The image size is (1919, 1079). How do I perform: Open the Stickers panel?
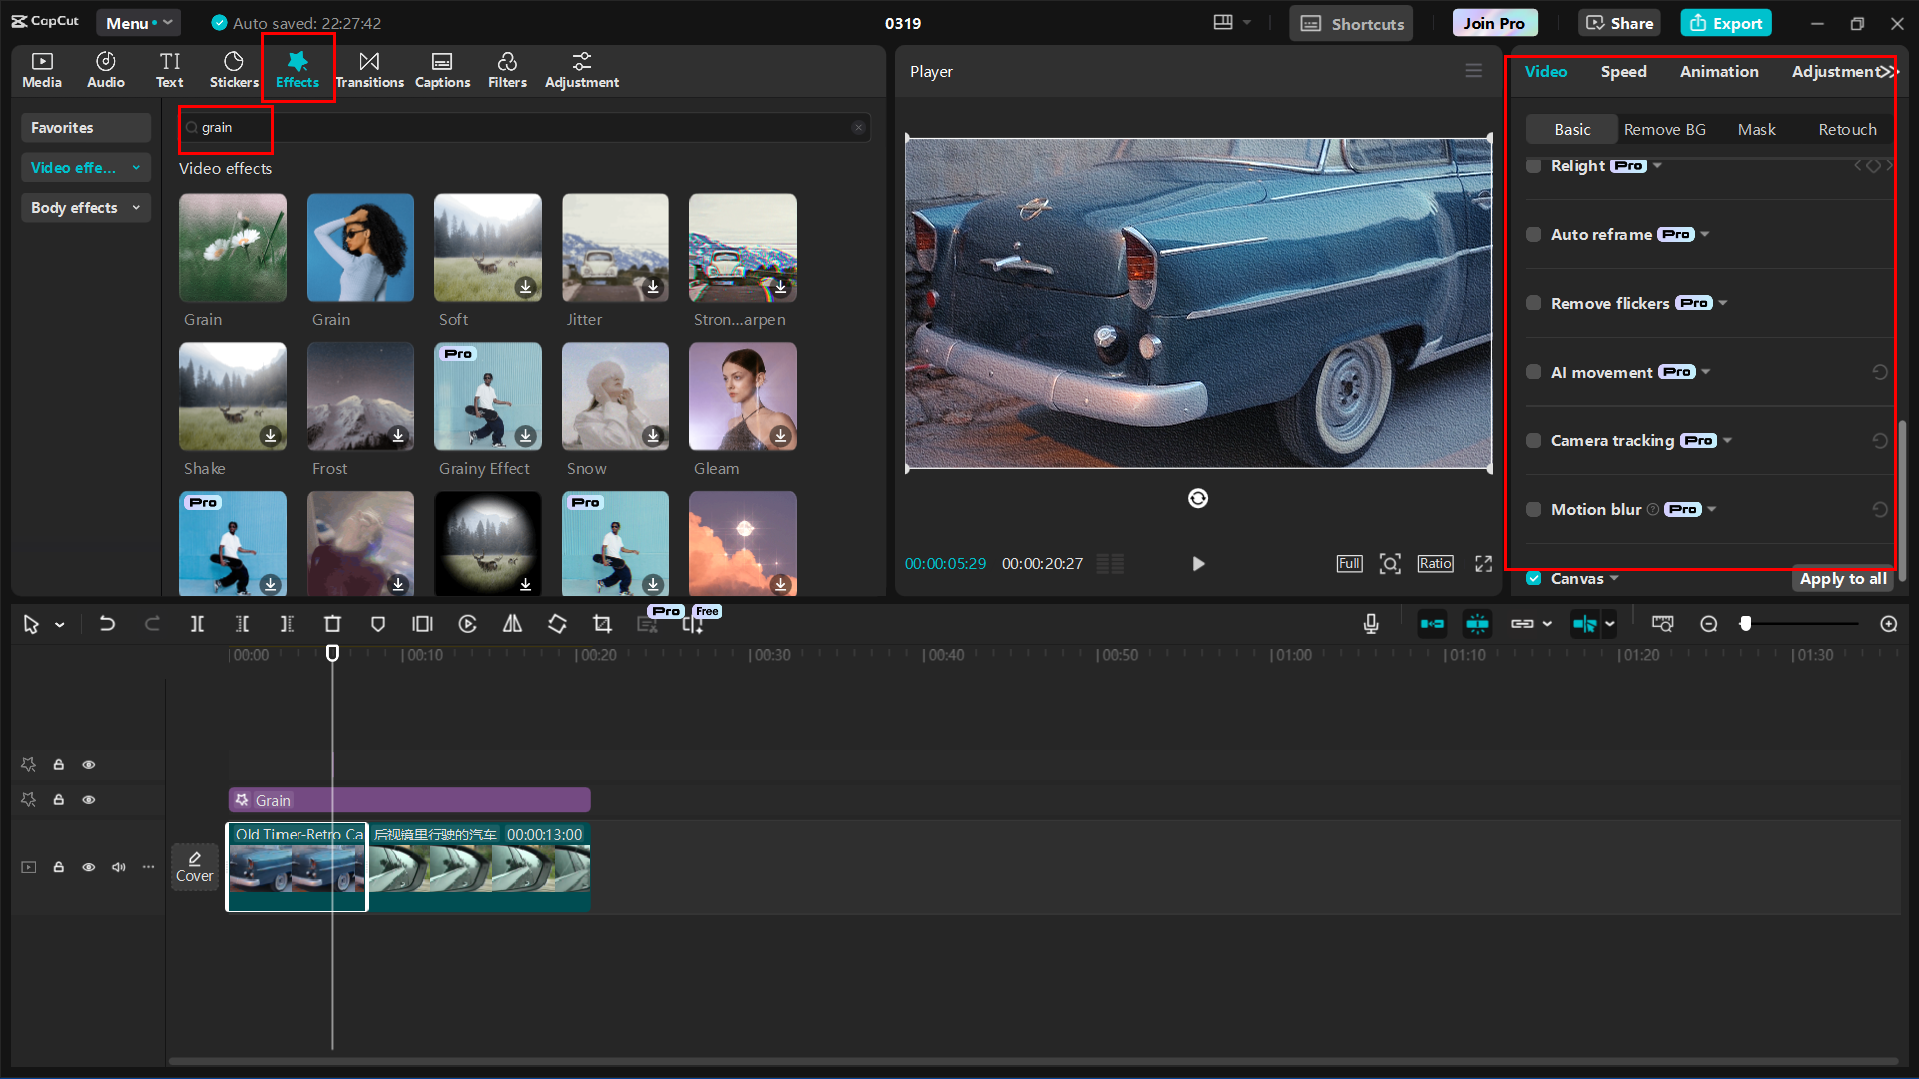[x=233, y=69]
